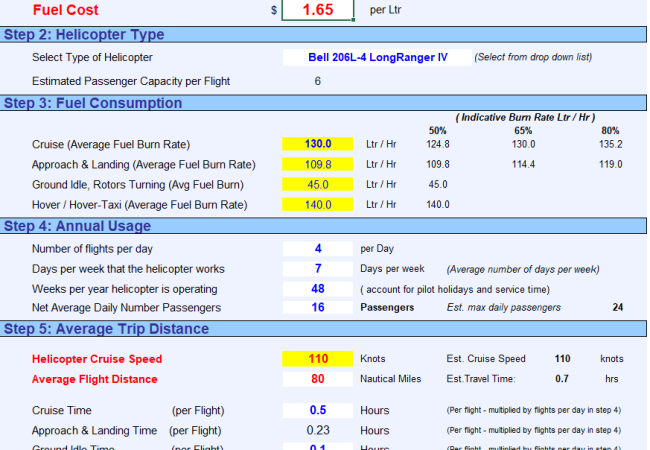Click the Est. Cruise Speed value 110
The width and height of the screenshot is (650, 450).
click(x=563, y=359)
